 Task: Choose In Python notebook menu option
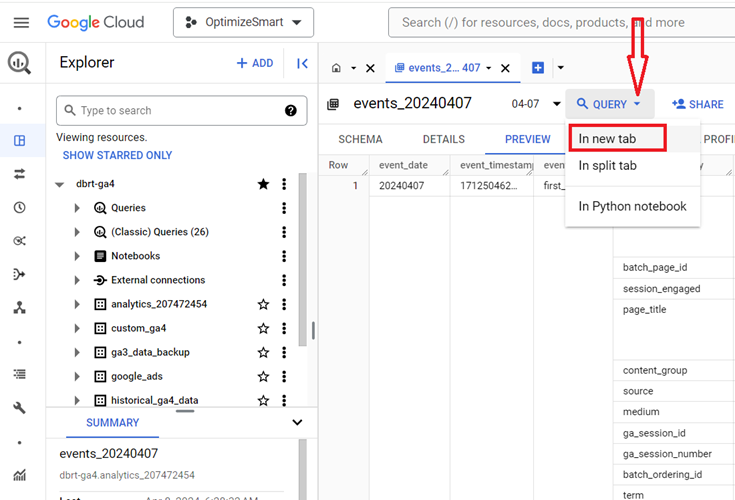coord(632,206)
